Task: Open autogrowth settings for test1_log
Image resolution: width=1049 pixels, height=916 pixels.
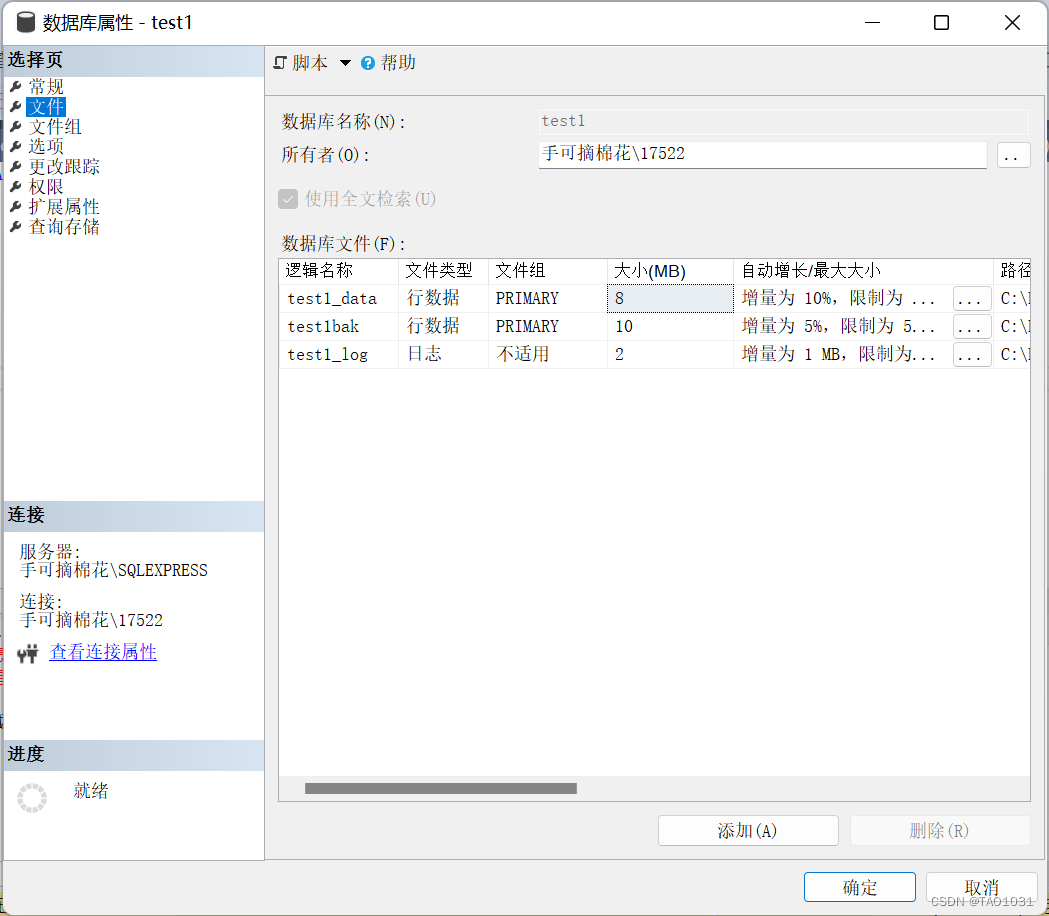Action: [971, 355]
